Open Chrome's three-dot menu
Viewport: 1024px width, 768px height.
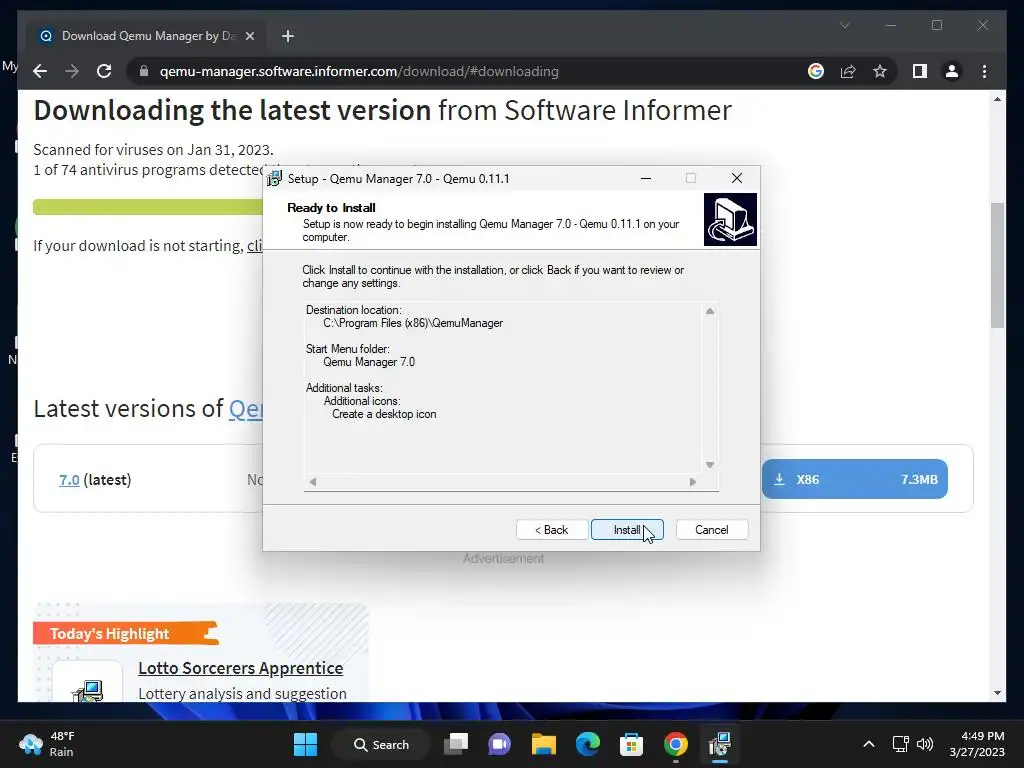pos(984,71)
